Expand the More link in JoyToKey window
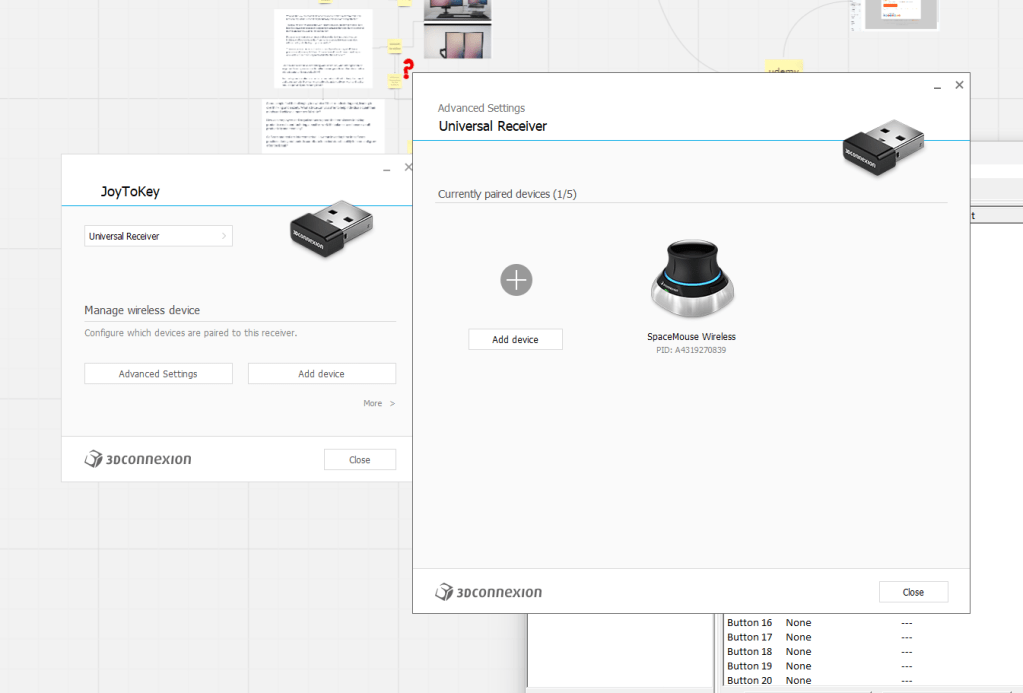 [379, 403]
